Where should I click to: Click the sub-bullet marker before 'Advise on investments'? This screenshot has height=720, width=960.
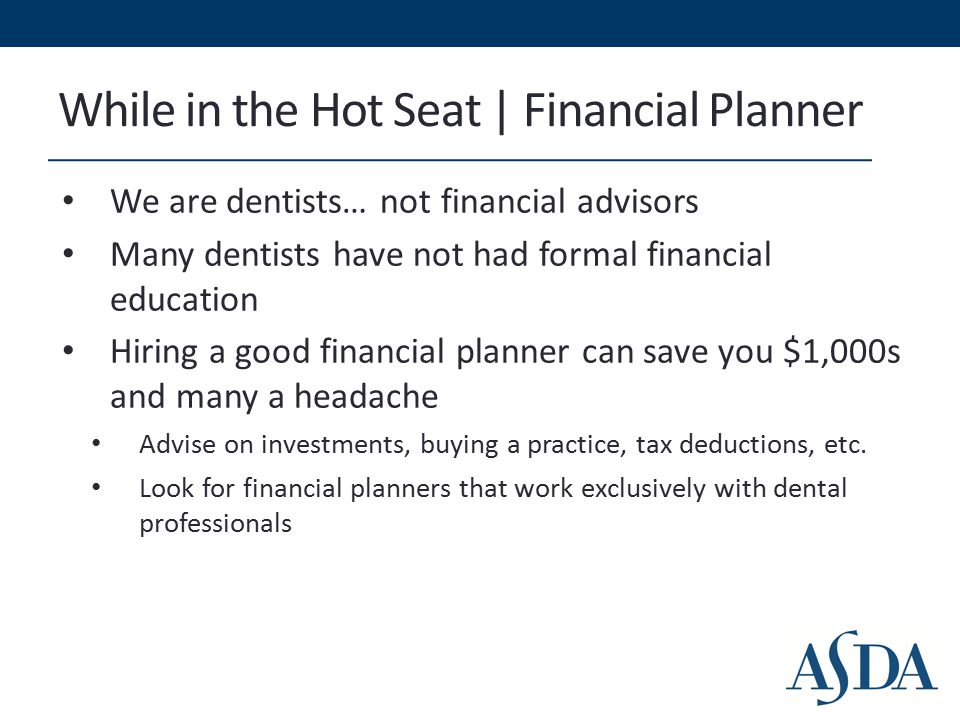96,443
